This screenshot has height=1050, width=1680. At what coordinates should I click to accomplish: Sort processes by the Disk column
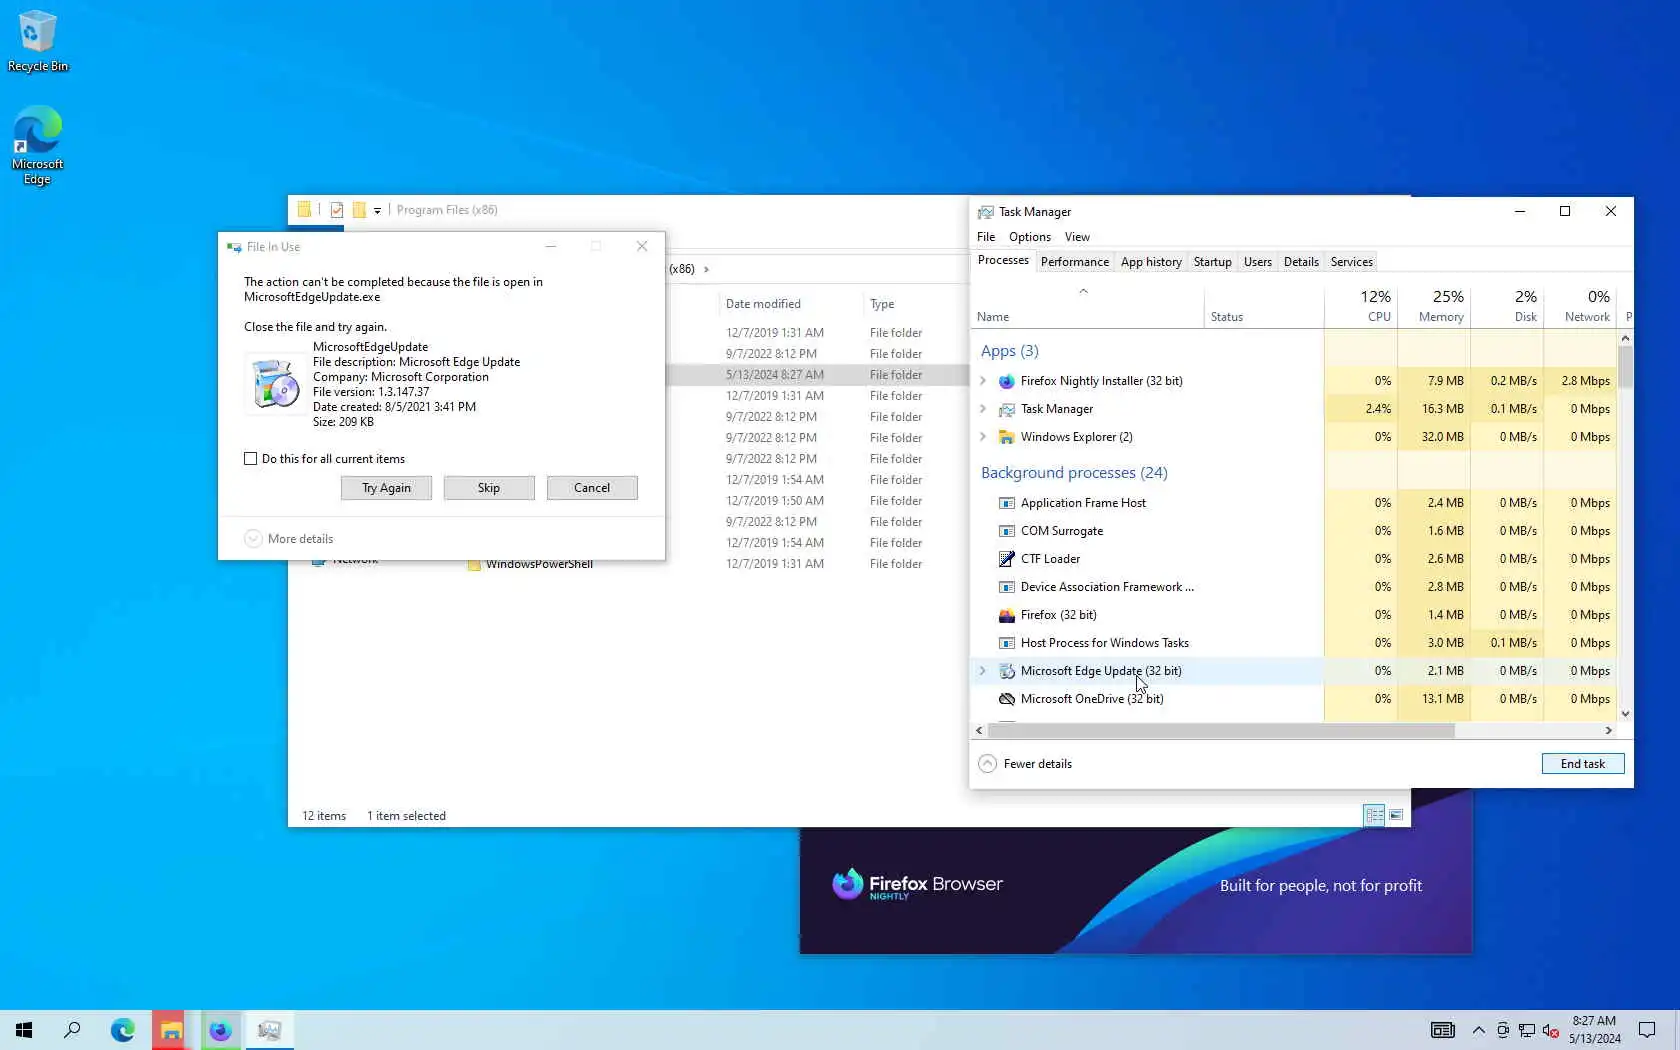tap(1507, 306)
